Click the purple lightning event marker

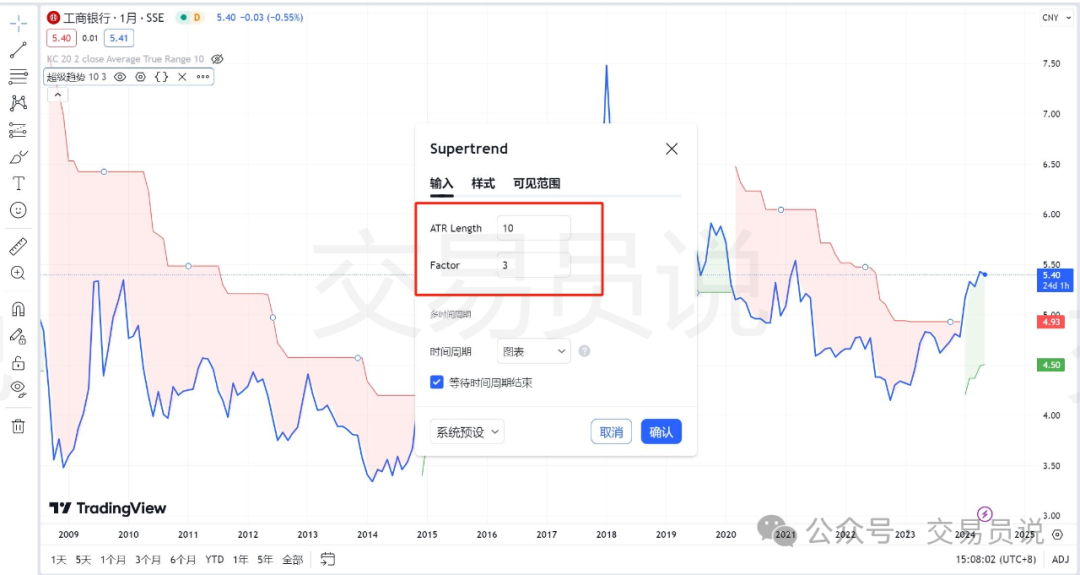tap(985, 514)
